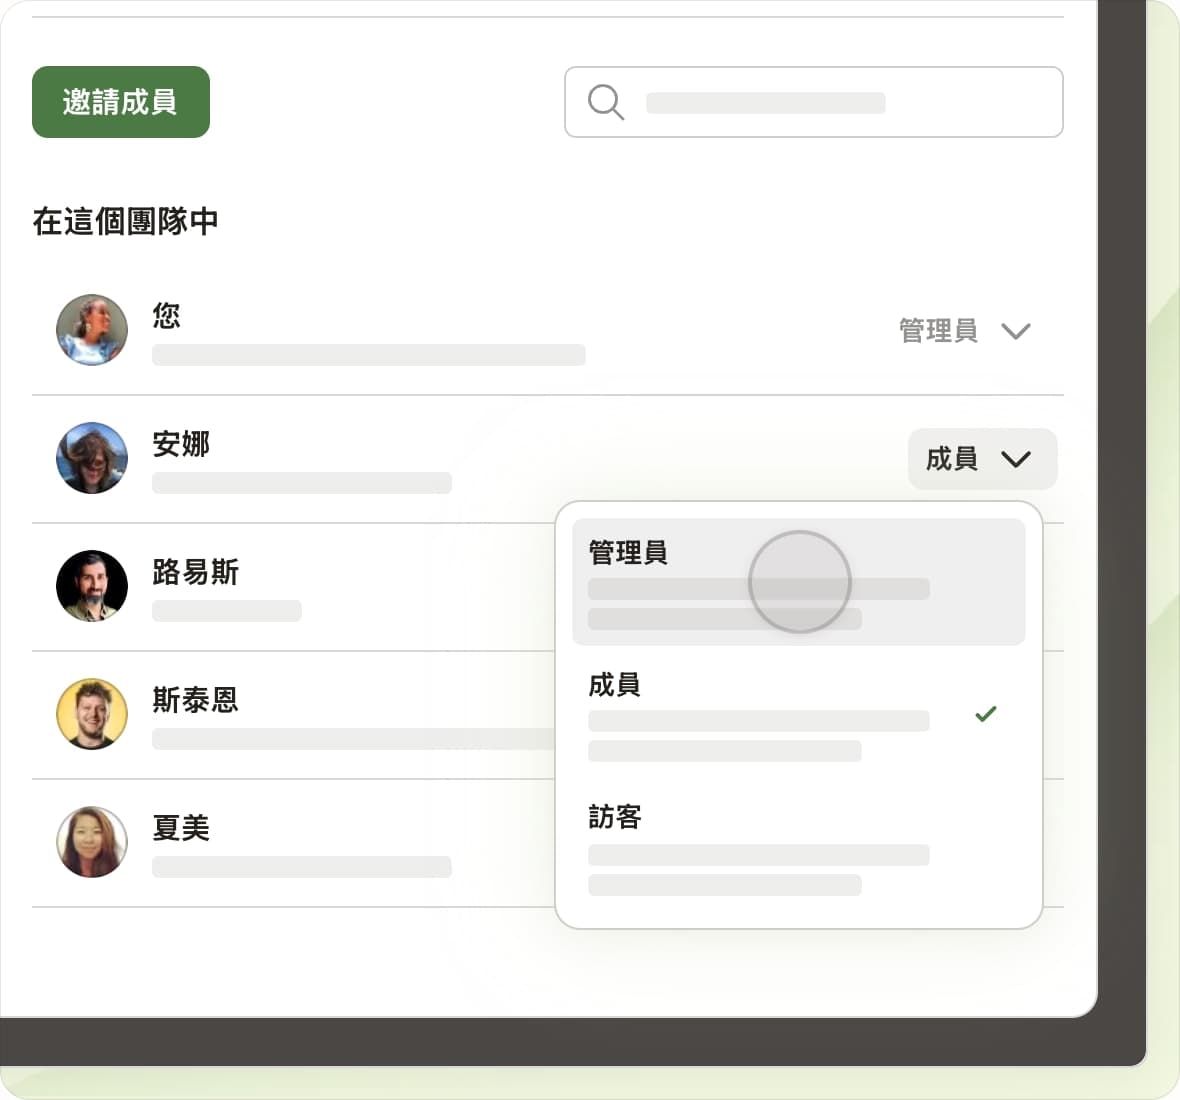Click the 邀請成員 invite button
The height and width of the screenshot is (1100, 1180).
click(120, 102)
